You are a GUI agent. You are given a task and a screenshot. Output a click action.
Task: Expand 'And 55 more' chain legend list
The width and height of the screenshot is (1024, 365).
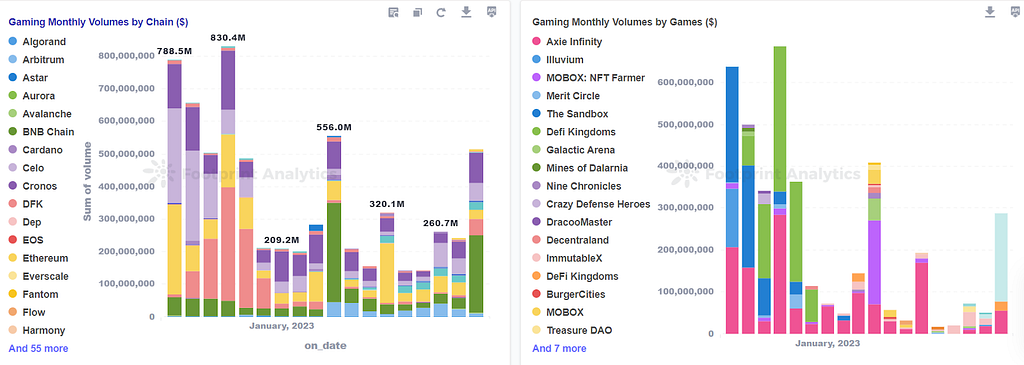tap(38, 349)
